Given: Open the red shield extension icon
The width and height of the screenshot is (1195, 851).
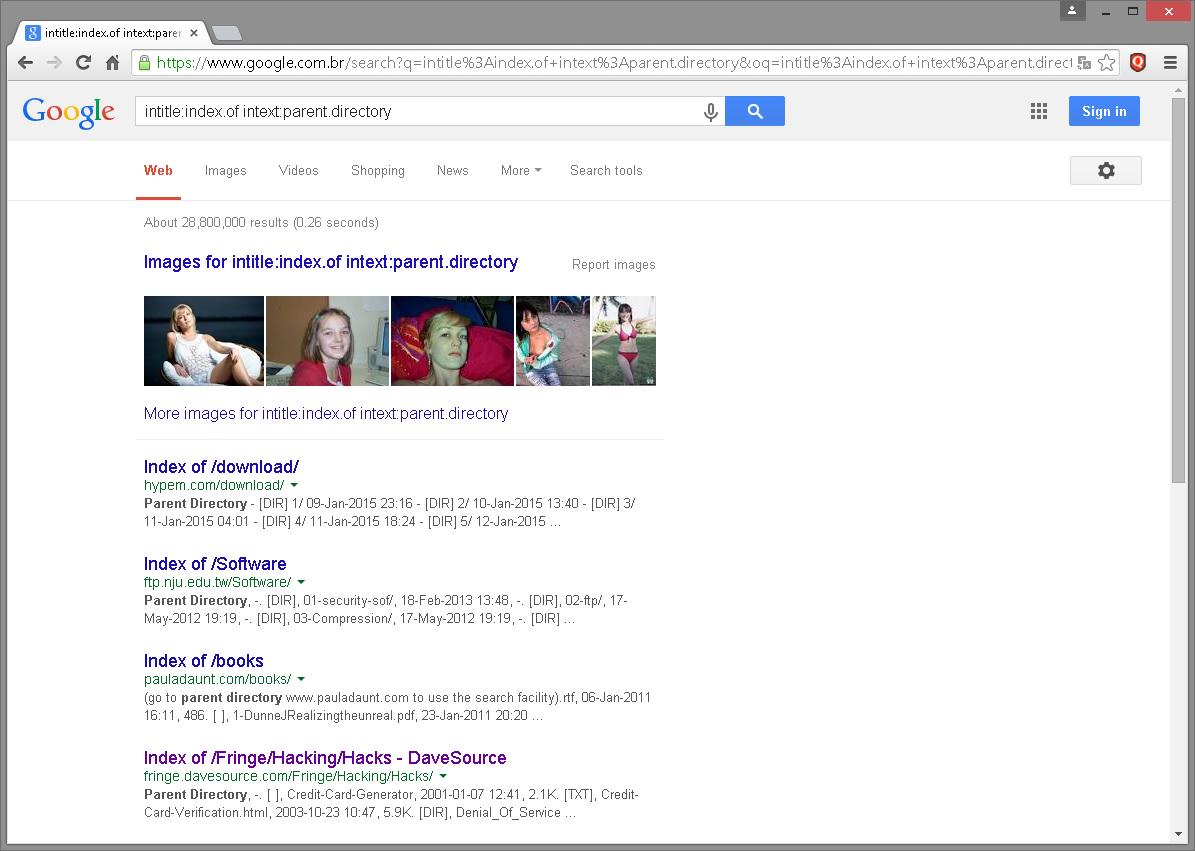Looking at the screenshot, I should pyautogui.click(x=1138, y=62).
